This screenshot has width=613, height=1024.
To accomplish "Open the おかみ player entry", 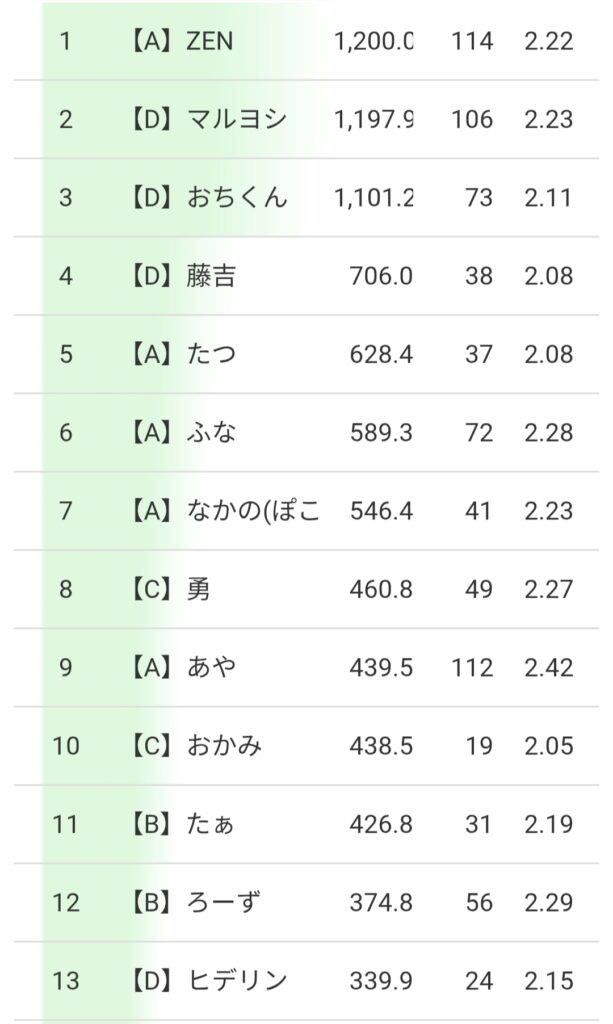I will [224, 746].
